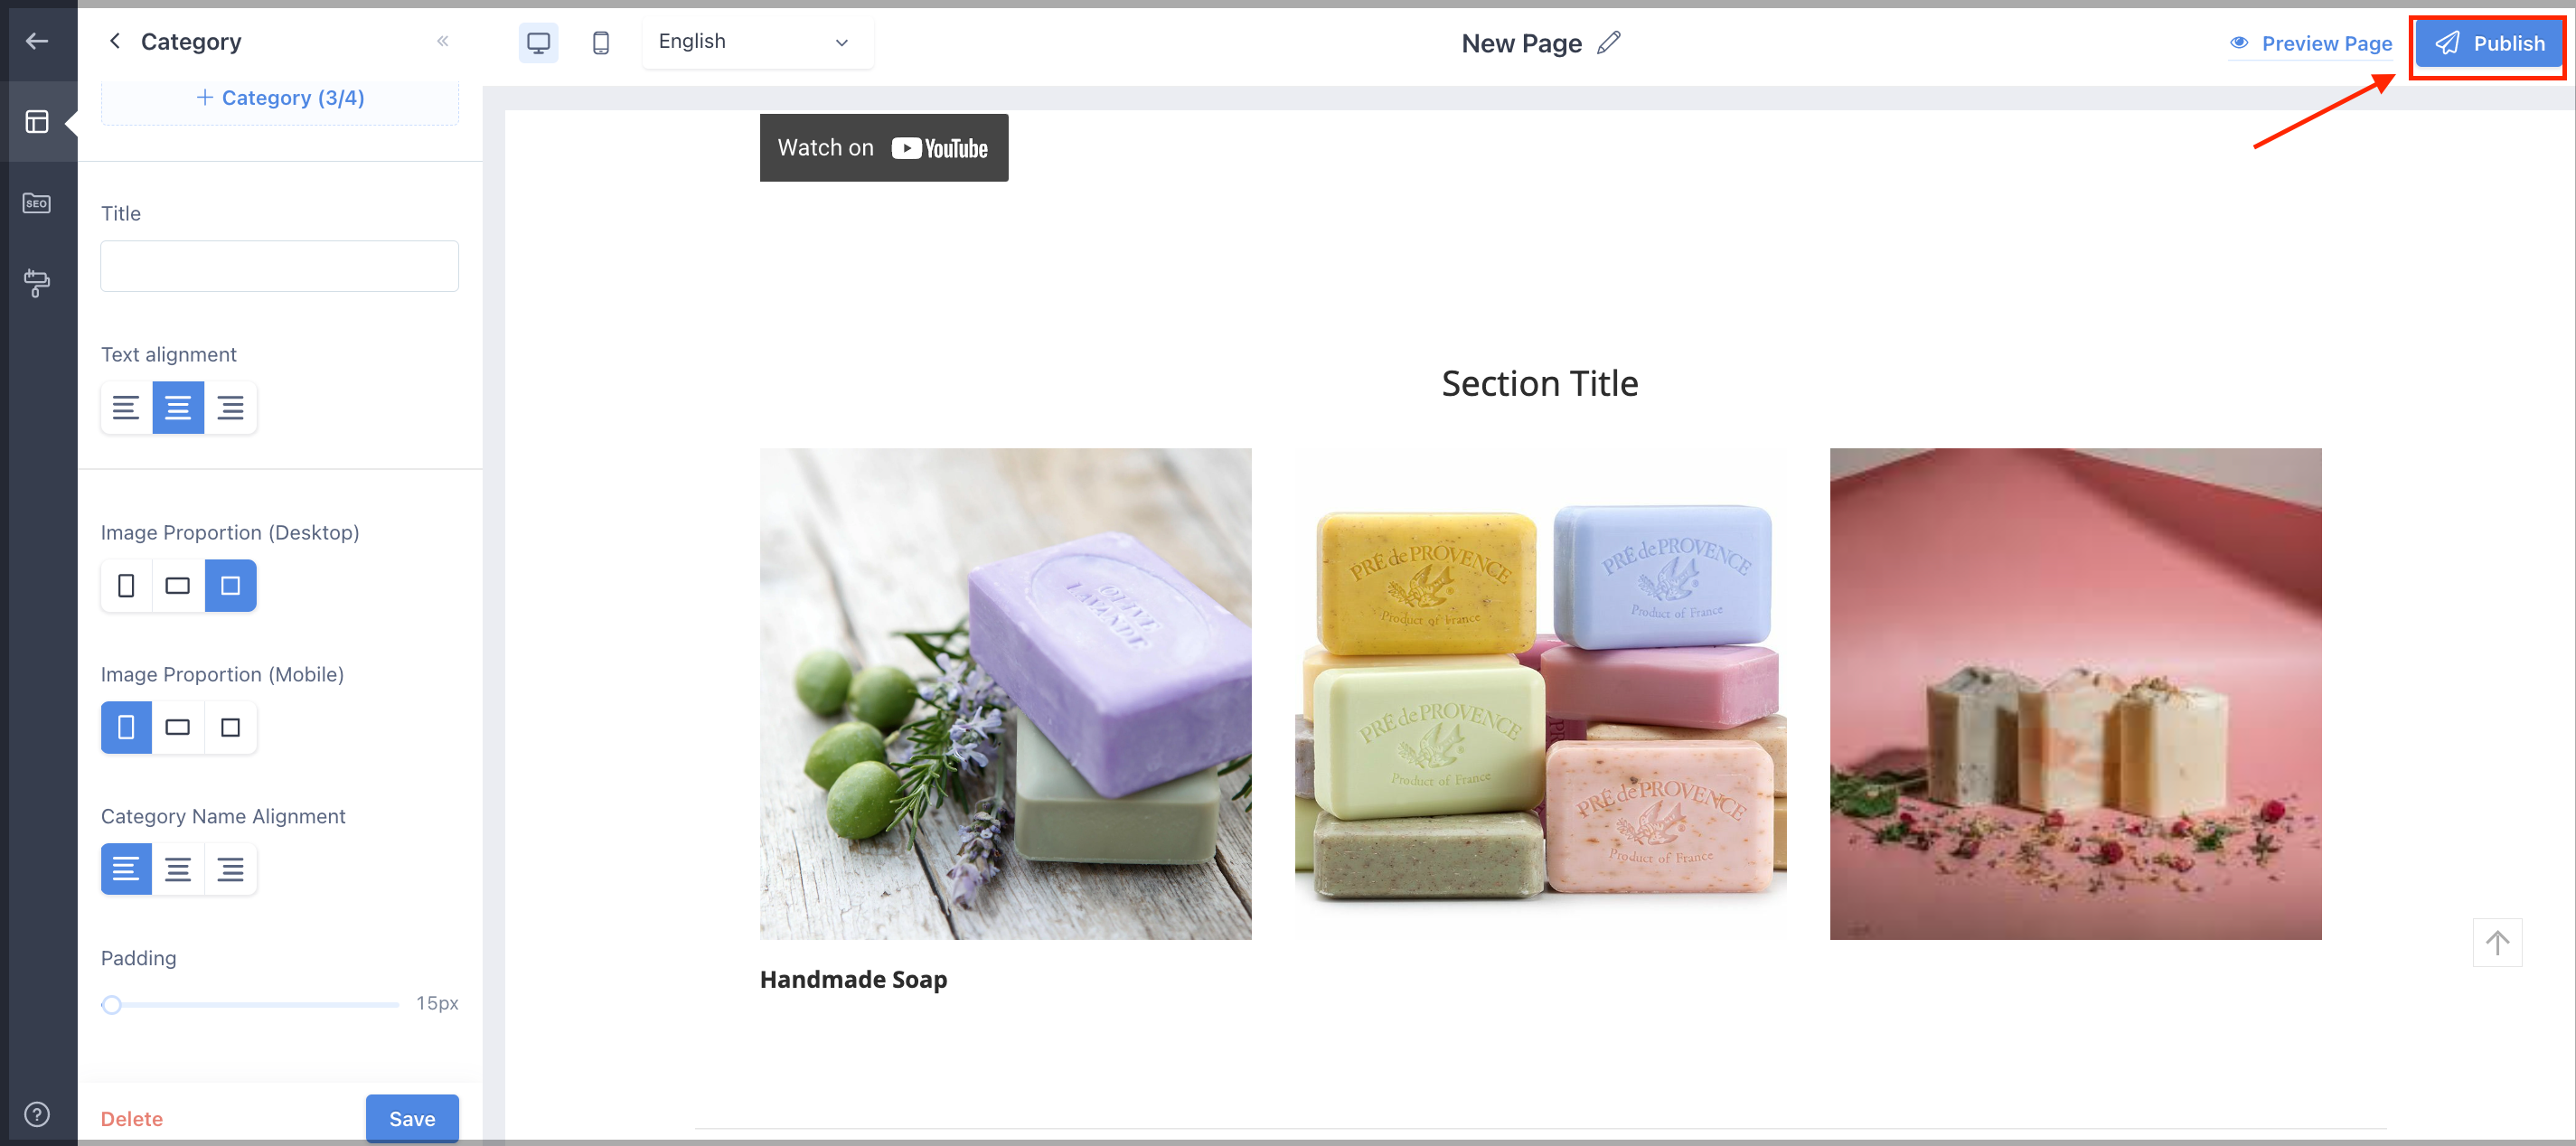This screenshot has height=1146, width=2576.
Task: Go back from the Category panel
Action: (x=115, y=41)
